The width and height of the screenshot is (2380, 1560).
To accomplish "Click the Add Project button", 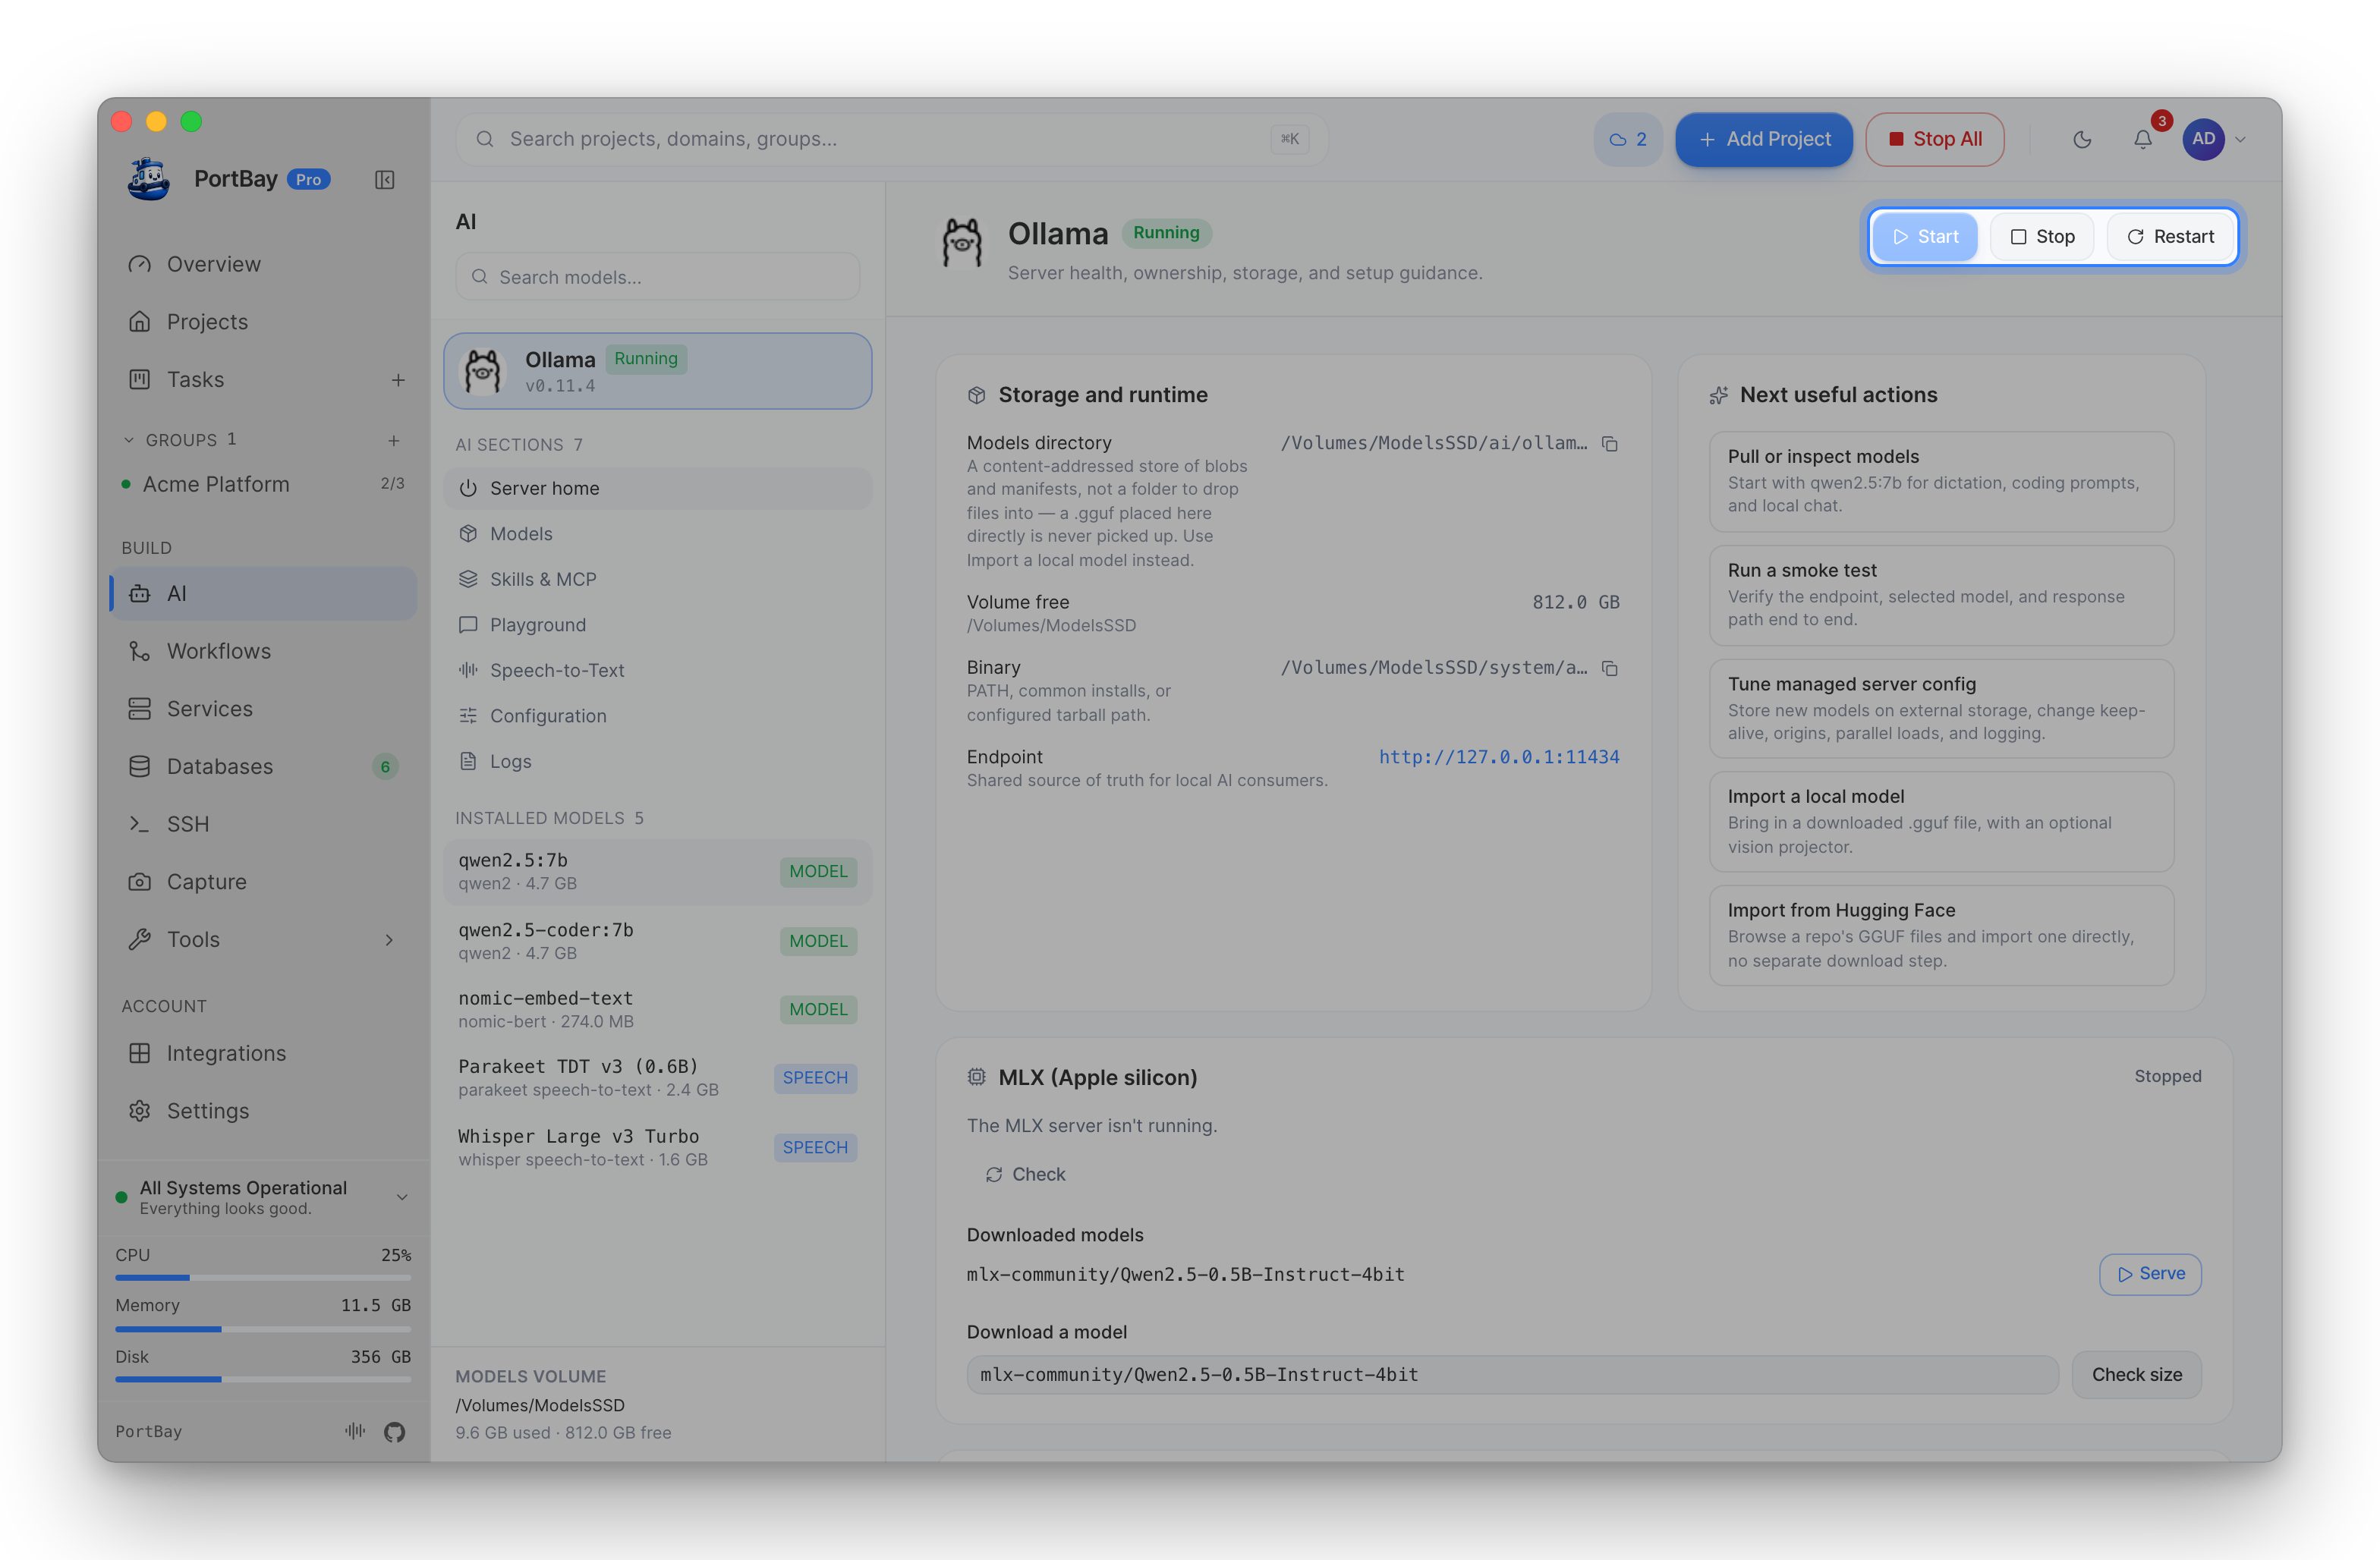I will click(1764, 139).
